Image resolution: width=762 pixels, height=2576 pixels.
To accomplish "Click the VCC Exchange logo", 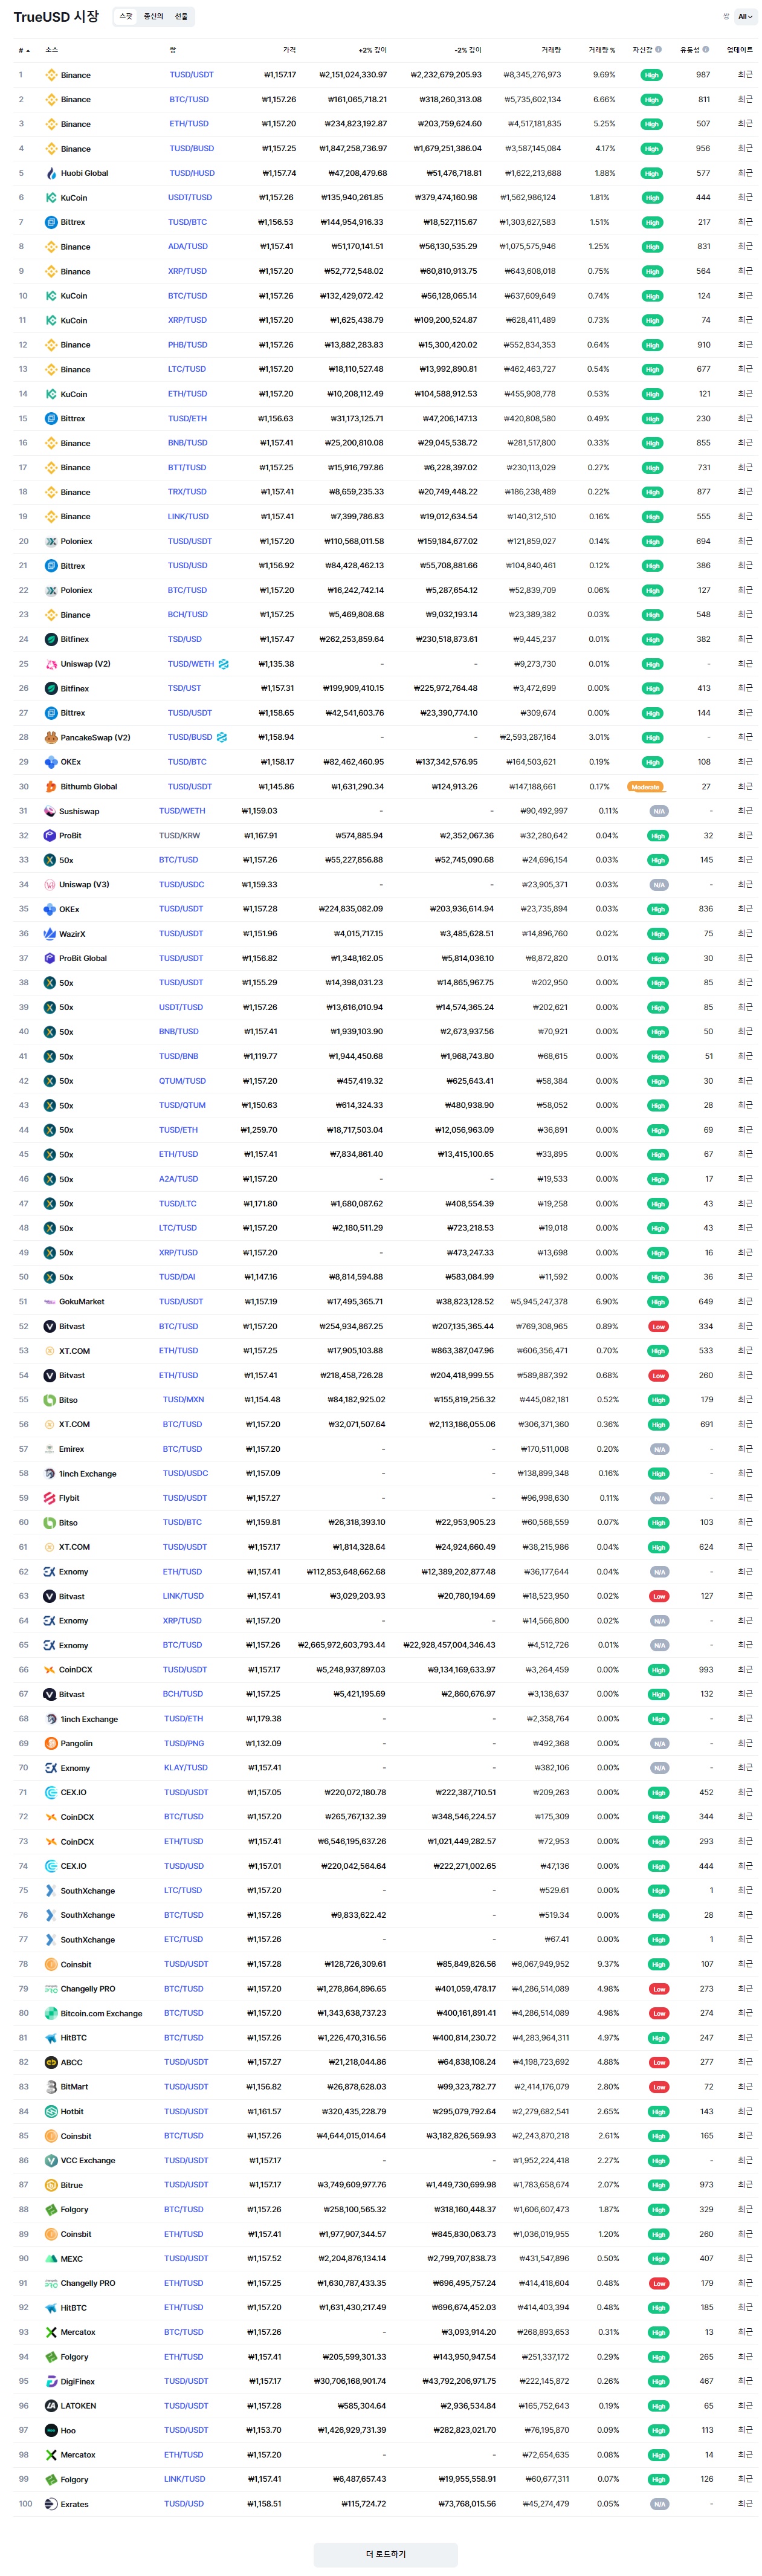I will 51,2160.
